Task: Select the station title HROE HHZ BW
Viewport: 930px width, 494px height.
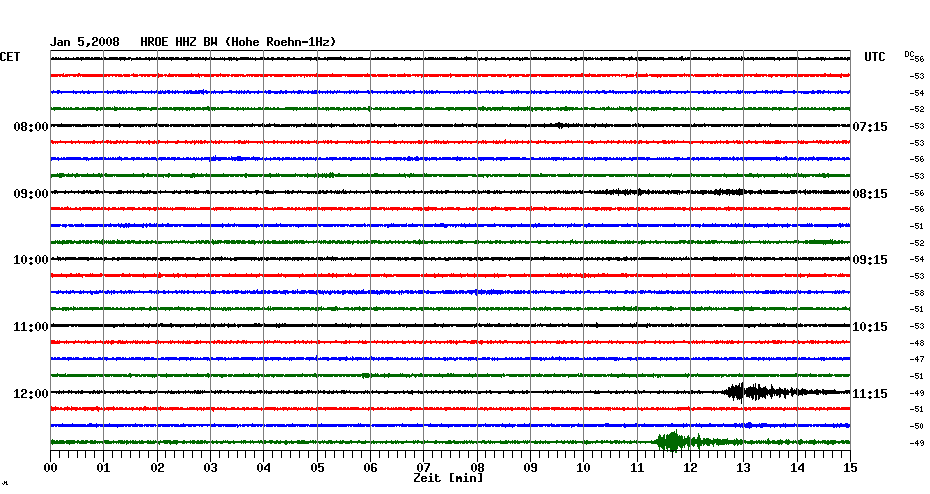Action: tap(179, 42)
